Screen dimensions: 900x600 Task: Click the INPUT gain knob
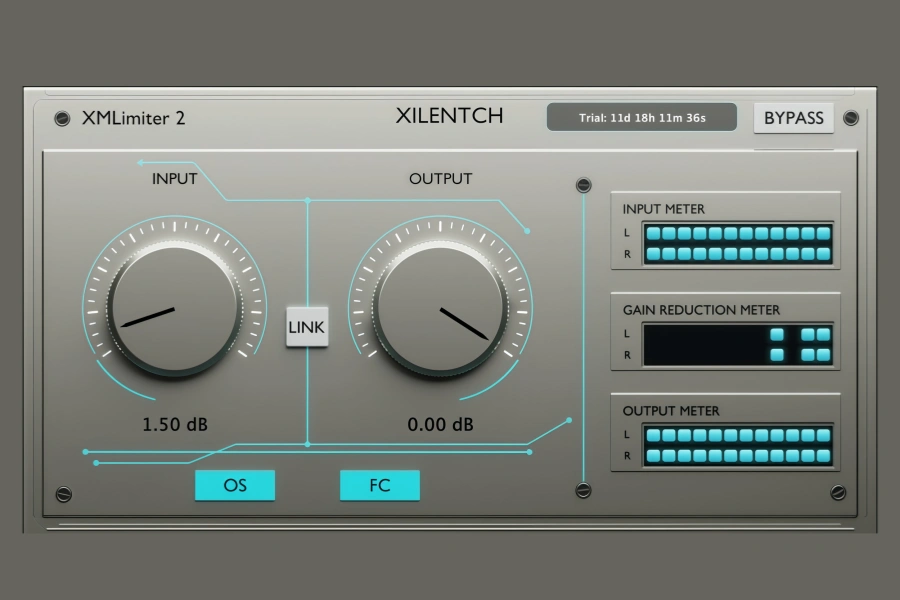pyautogui.click(x=174, y=309)
